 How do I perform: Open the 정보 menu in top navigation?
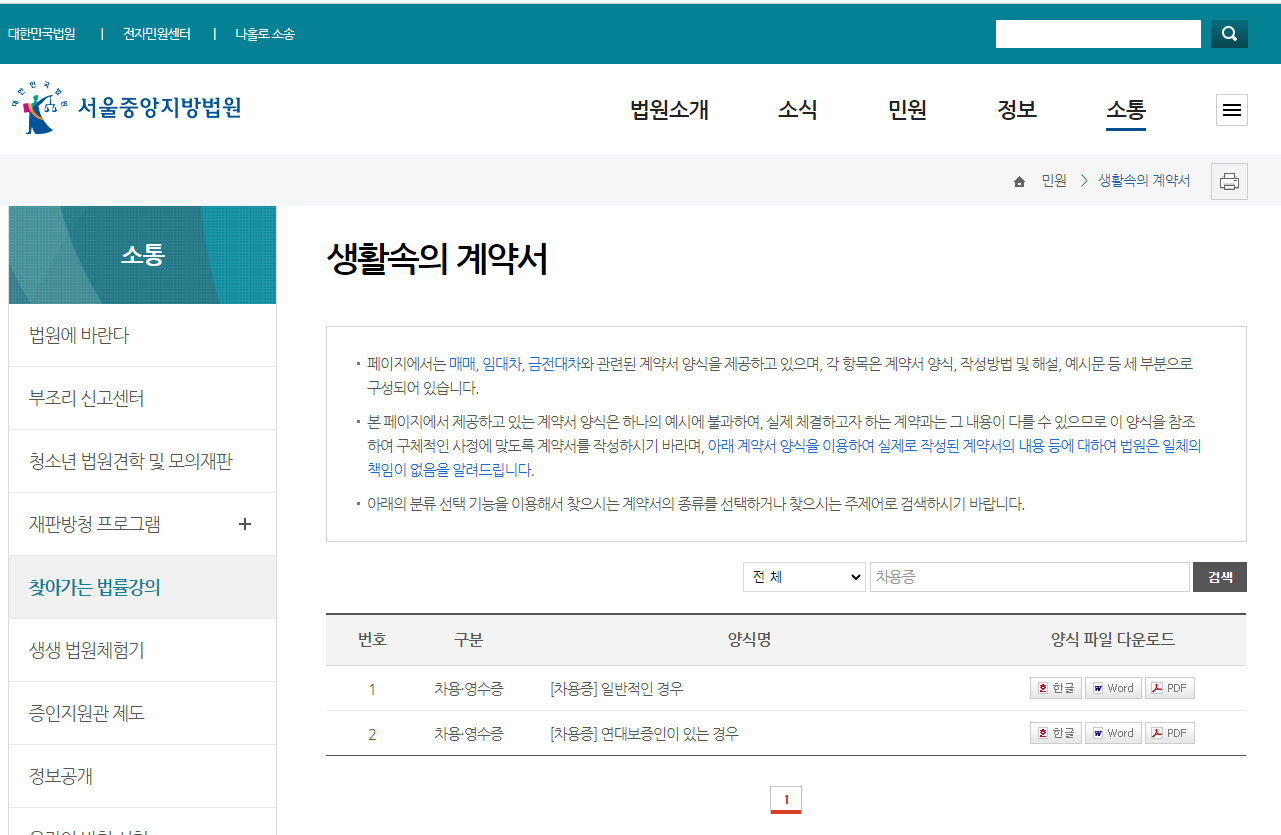(1017, 111)
